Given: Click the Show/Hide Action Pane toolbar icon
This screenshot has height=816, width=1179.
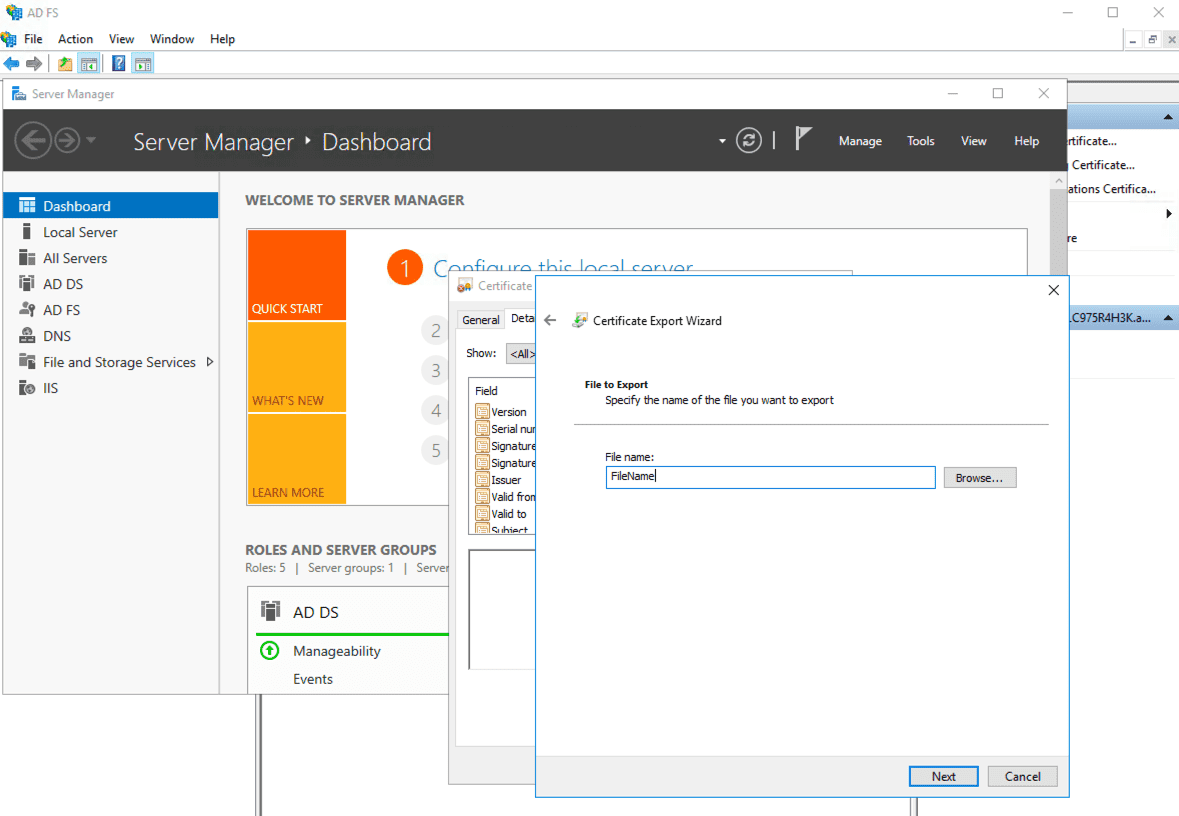Looking at the screenshot, I should (143, 63).
